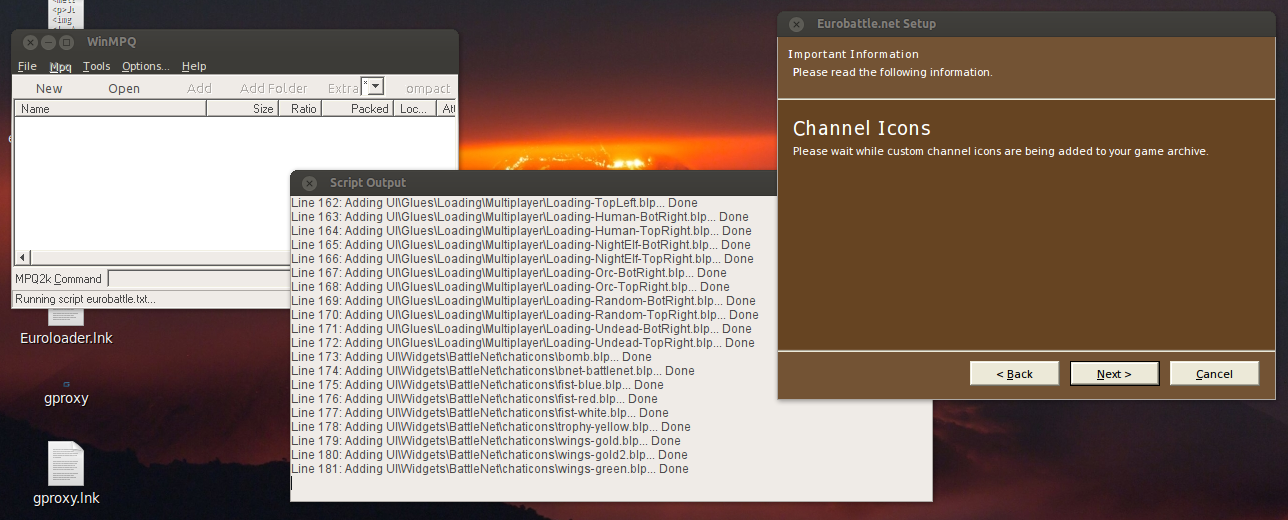The height and width of the screenshot is (520, 1288).
Task: Select output line 170 Loading-Random-TopRight.blp
Action: pyautogui.click(x=525, y=315)
